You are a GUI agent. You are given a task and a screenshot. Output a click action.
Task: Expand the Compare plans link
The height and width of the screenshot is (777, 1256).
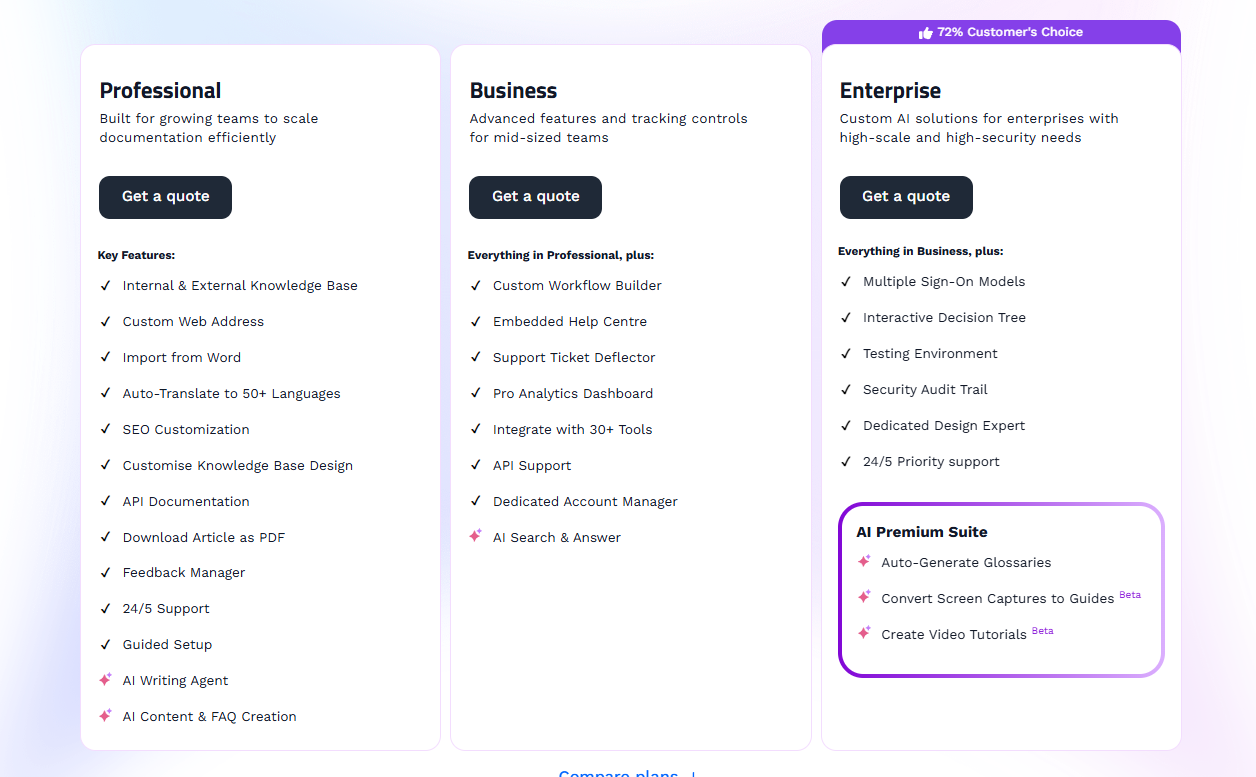(627, 773)
